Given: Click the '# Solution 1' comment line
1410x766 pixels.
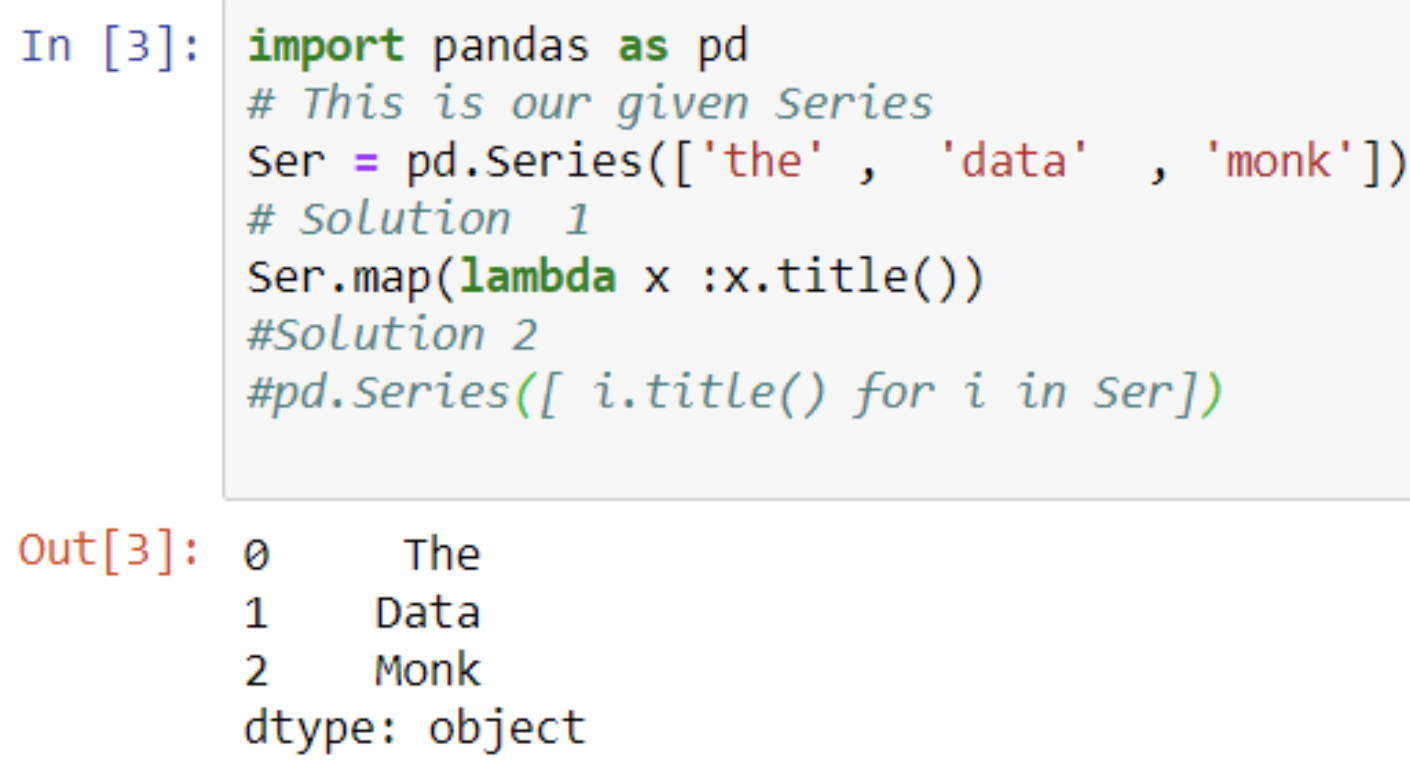Looking at the screenshot, I should tap(419, 219).
